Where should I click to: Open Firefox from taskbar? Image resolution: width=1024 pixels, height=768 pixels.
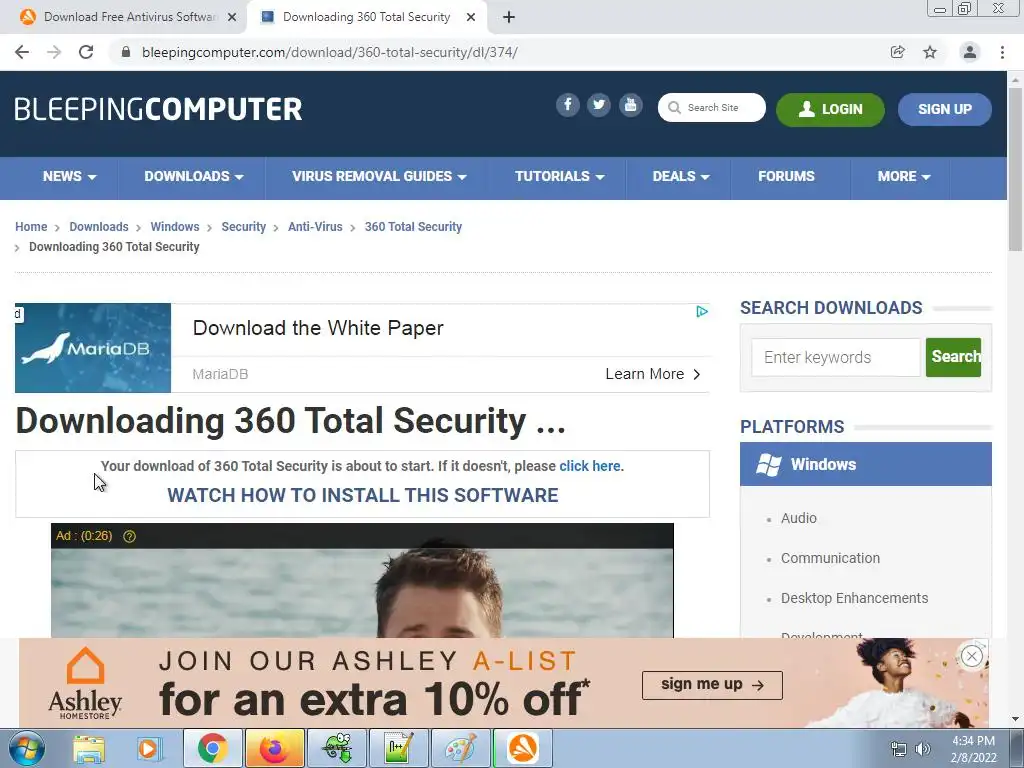coord(275,748)
